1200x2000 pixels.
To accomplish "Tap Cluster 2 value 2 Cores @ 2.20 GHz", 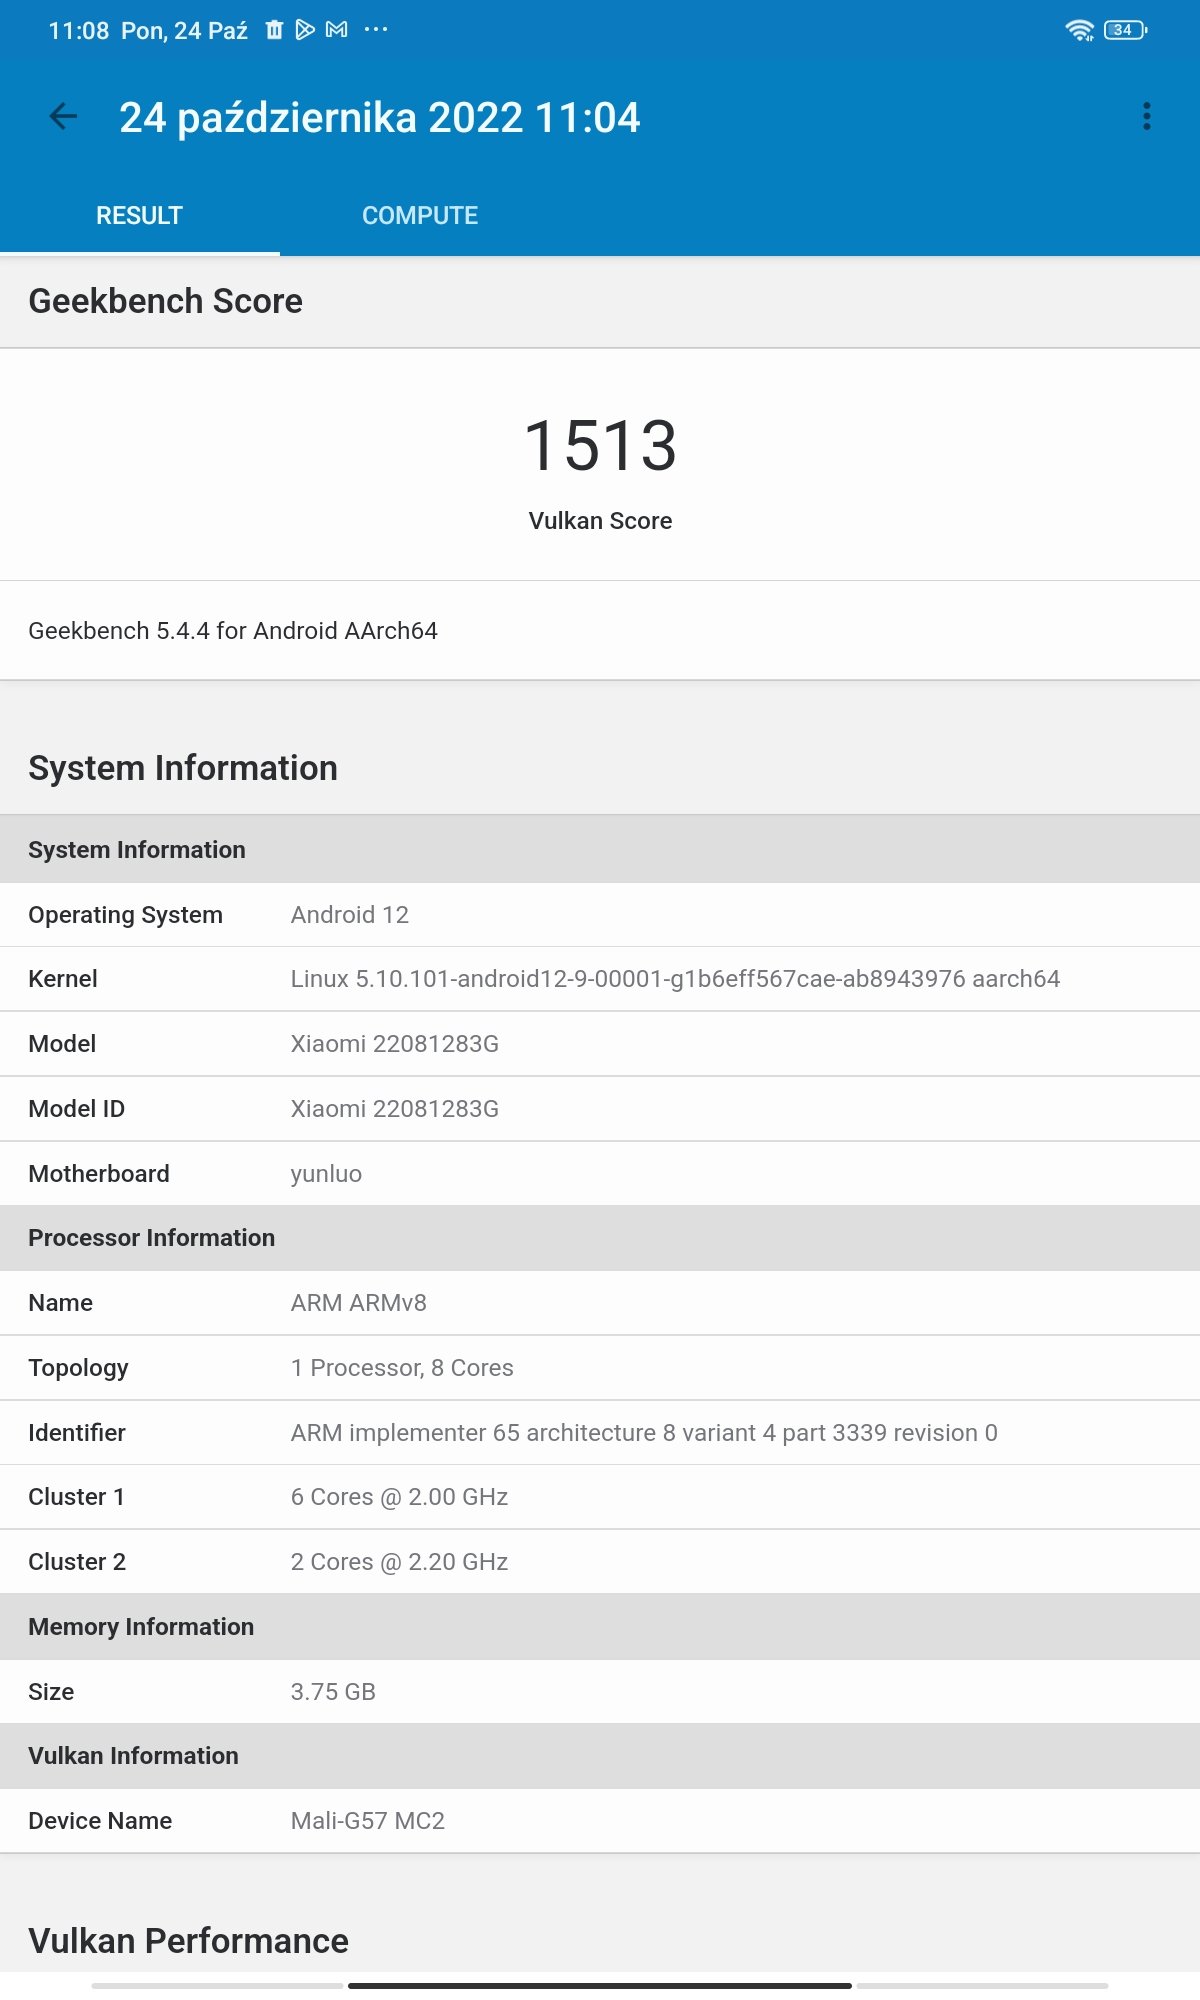I will point(399,1562).
